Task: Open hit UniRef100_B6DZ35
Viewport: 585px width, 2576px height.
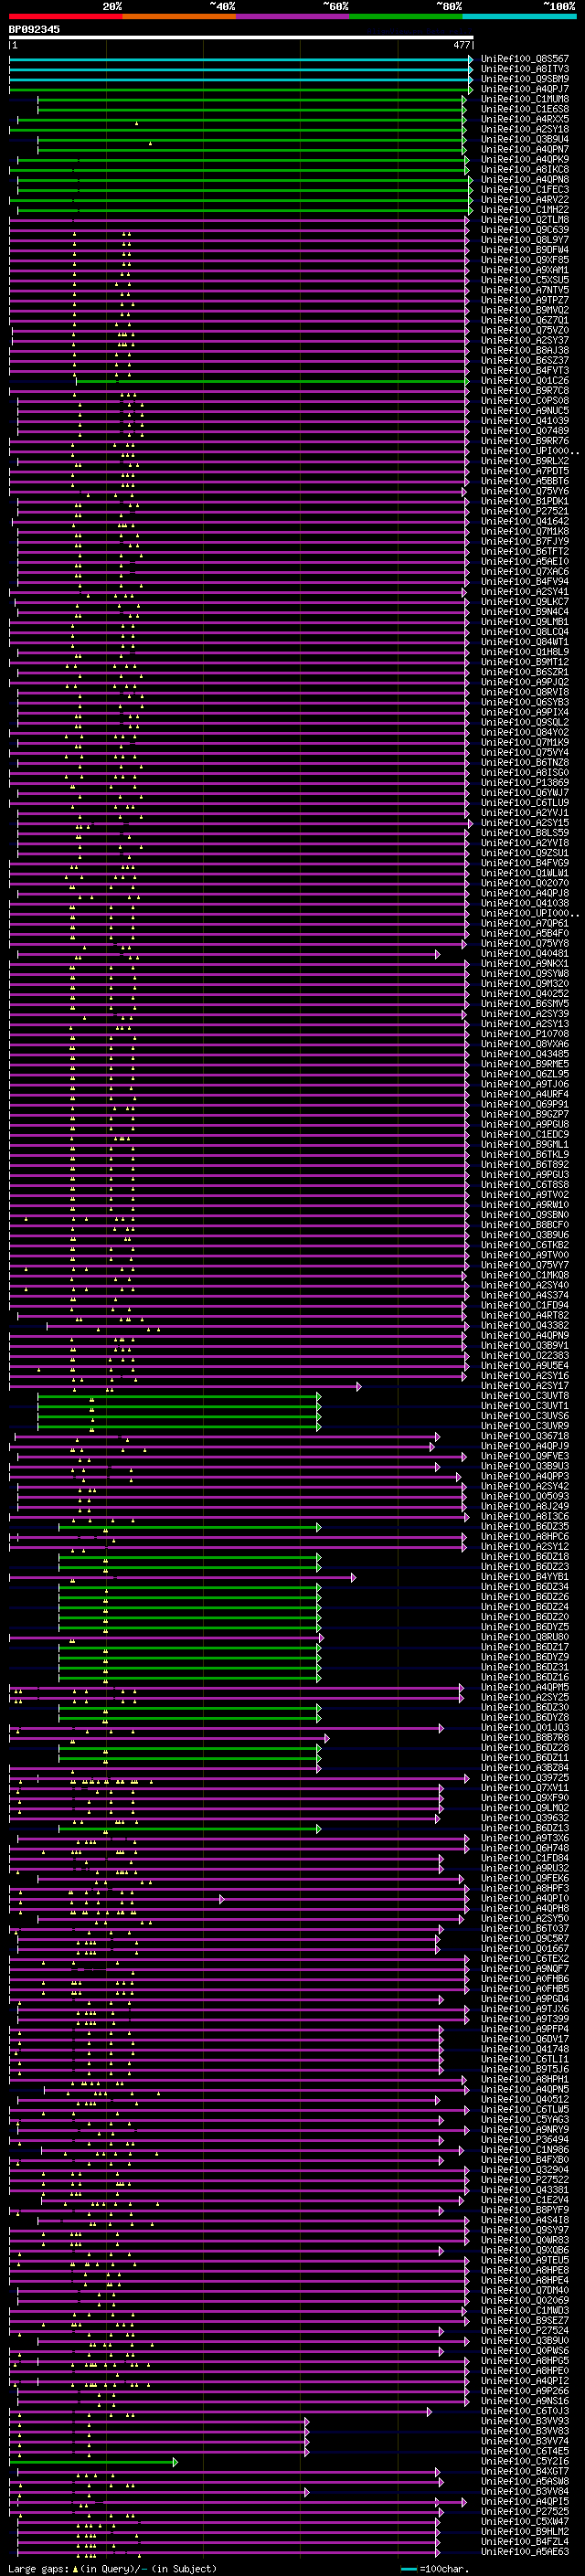Action: click(x=525, y=1526)
